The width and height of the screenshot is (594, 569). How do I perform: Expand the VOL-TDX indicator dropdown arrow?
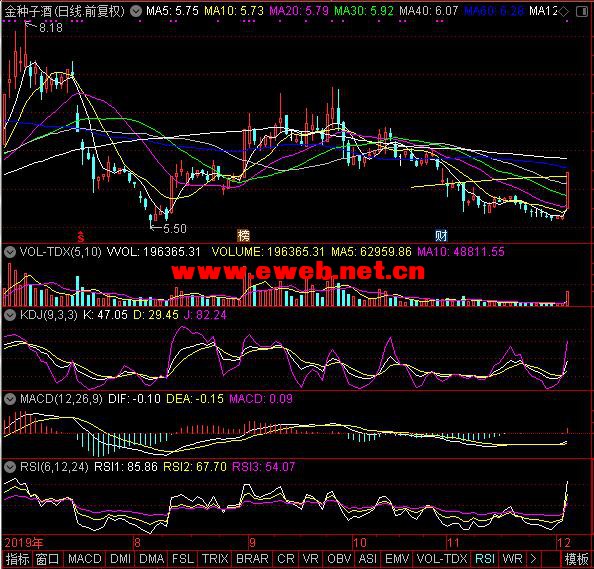tap(10, 252)
